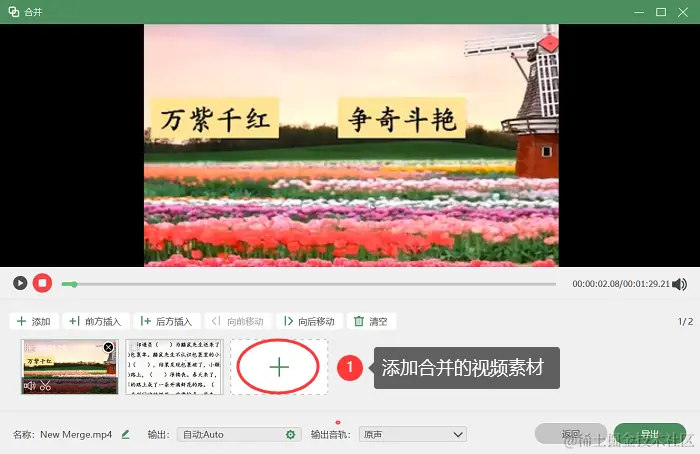Open scissors trim tool on first clip
Screen dimensions: 700x454
click(45, 385)
